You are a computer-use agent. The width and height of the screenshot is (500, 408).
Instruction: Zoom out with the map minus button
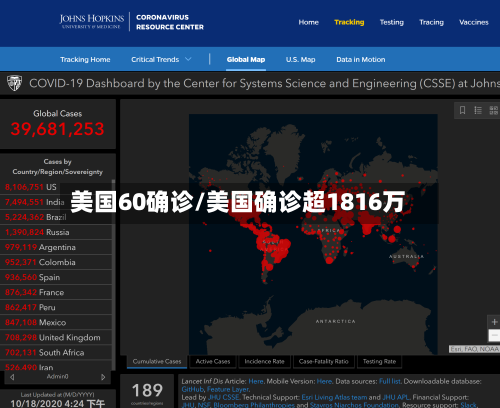494,335
